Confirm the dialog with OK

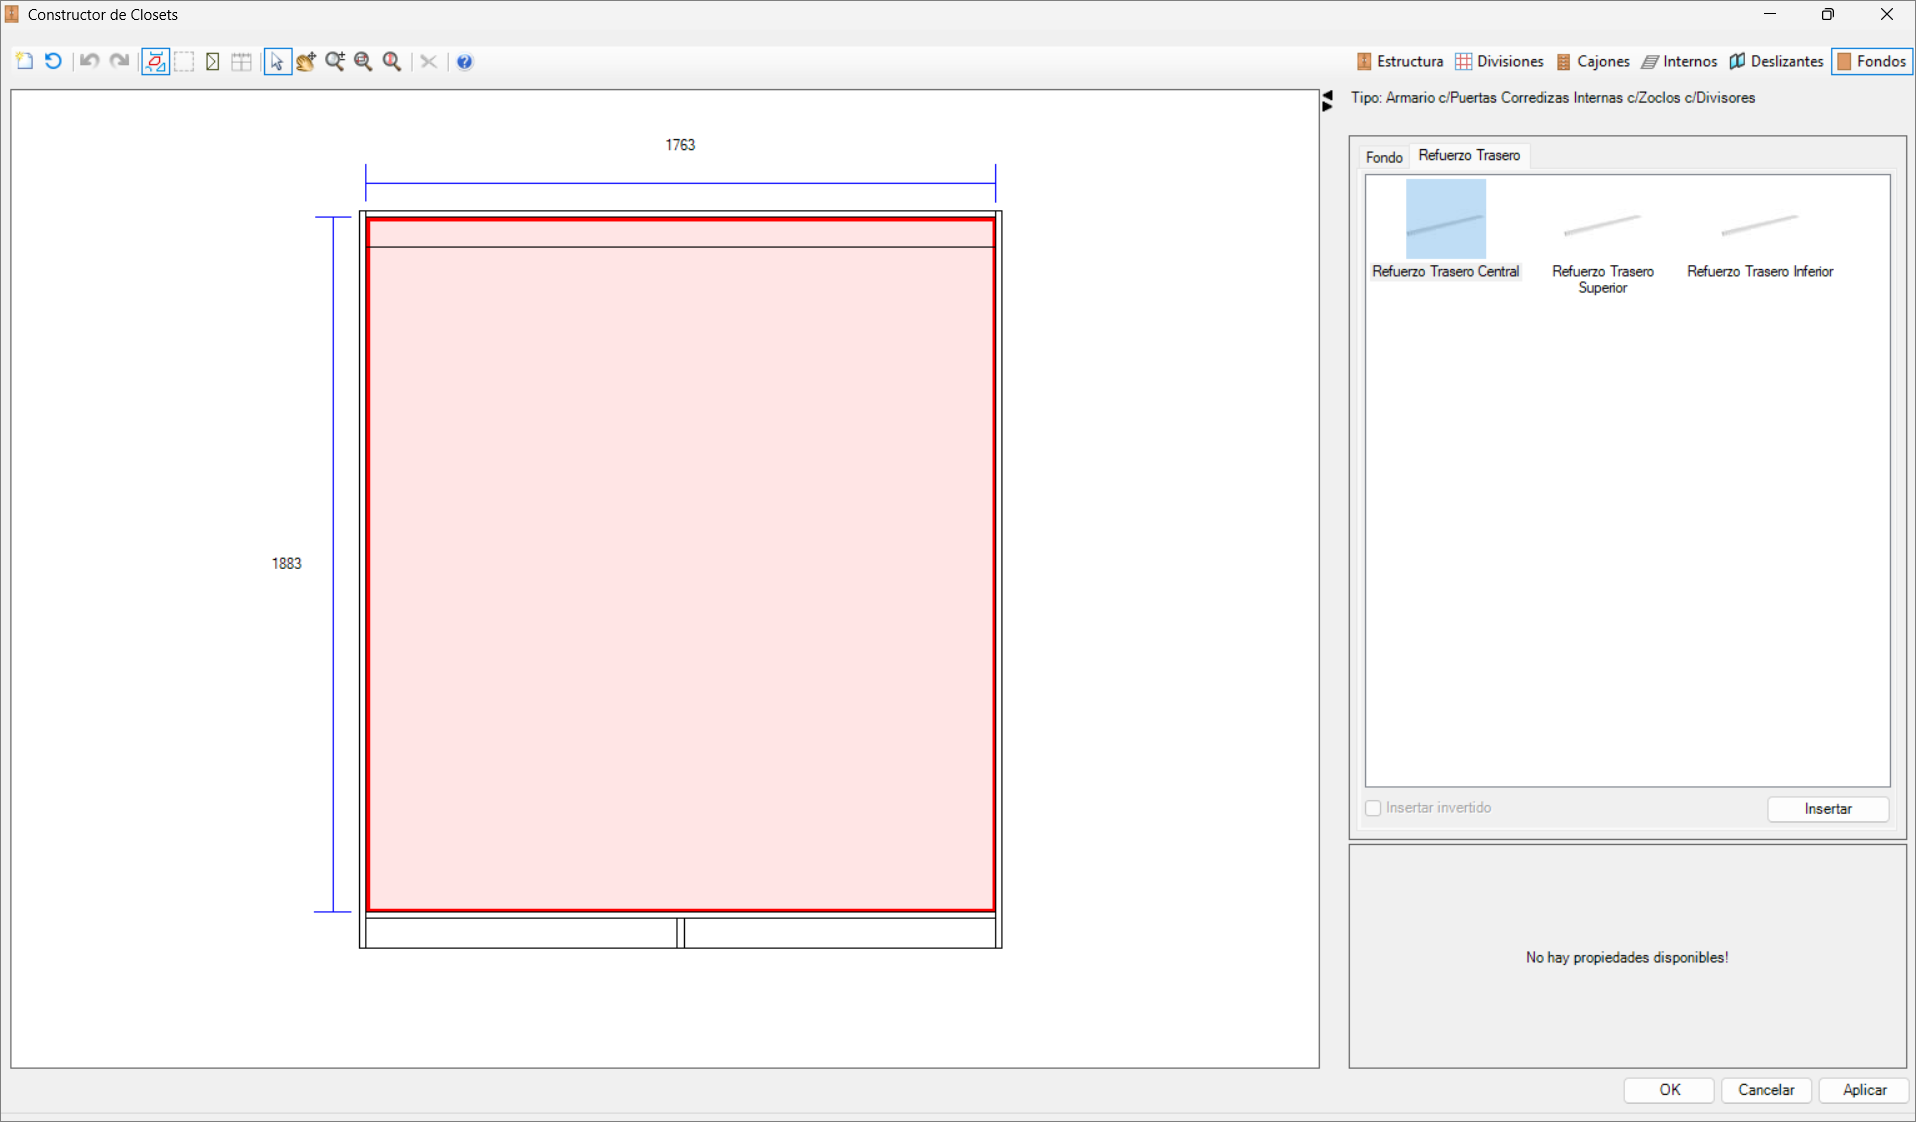tap(1667, 1090)
